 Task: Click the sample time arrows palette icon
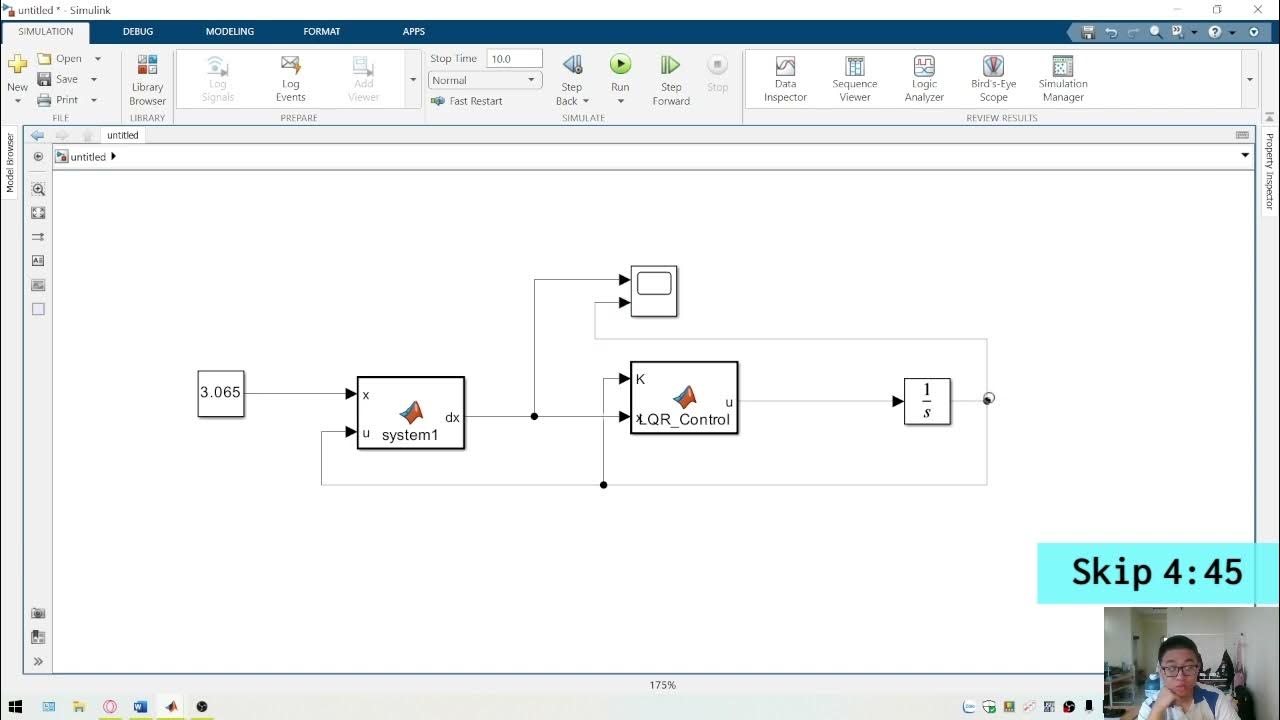click(x=38, y=237)
